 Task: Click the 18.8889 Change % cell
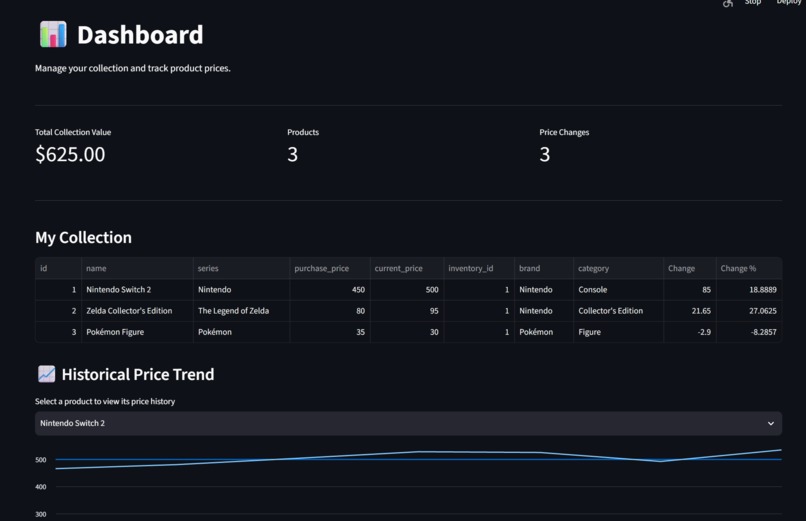pyautogui.click(x=748, y=290)
